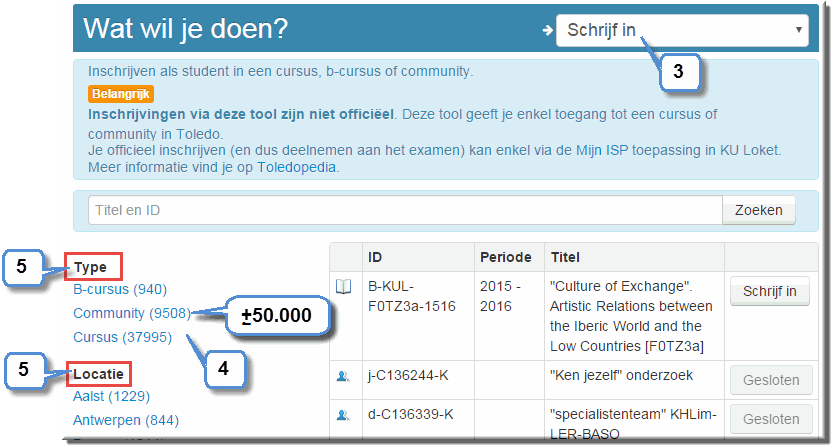Click the community icon for j-C136244-K
This screenshot has height=448, width=835.
[x=343, y=377]
